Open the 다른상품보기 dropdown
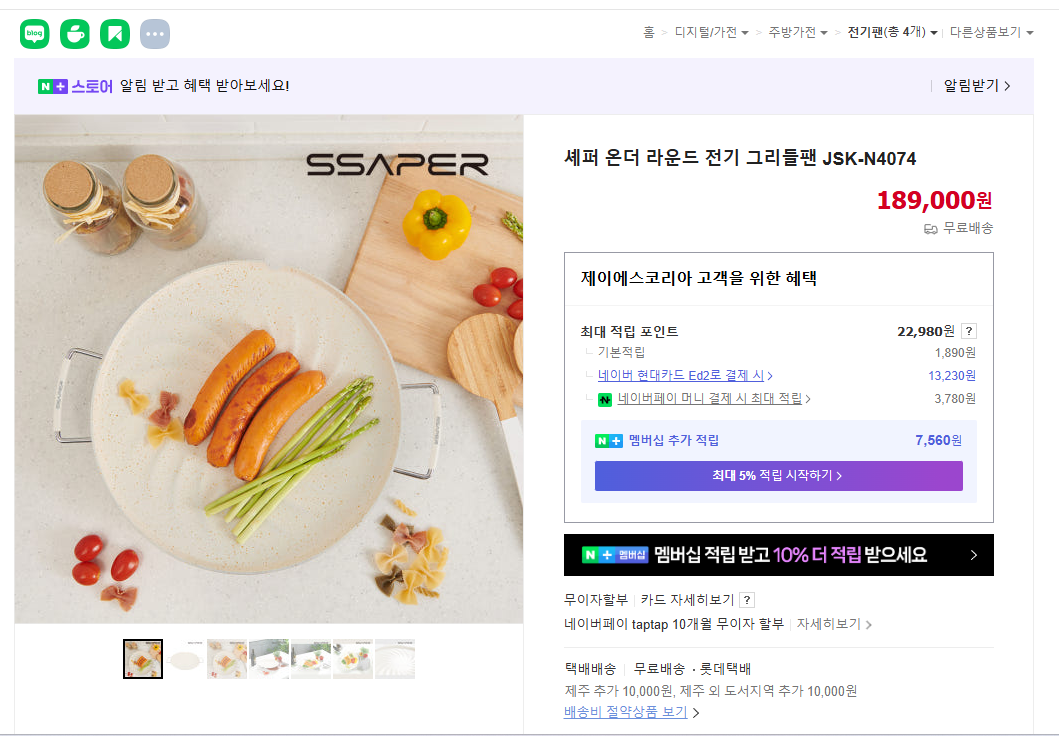 point(991,32)
